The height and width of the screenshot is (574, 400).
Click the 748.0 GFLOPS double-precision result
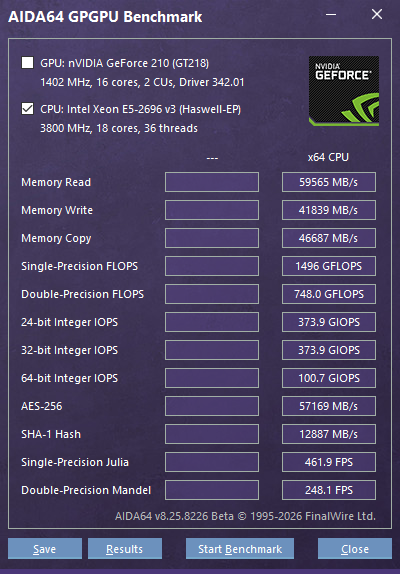tap(329, 294)
